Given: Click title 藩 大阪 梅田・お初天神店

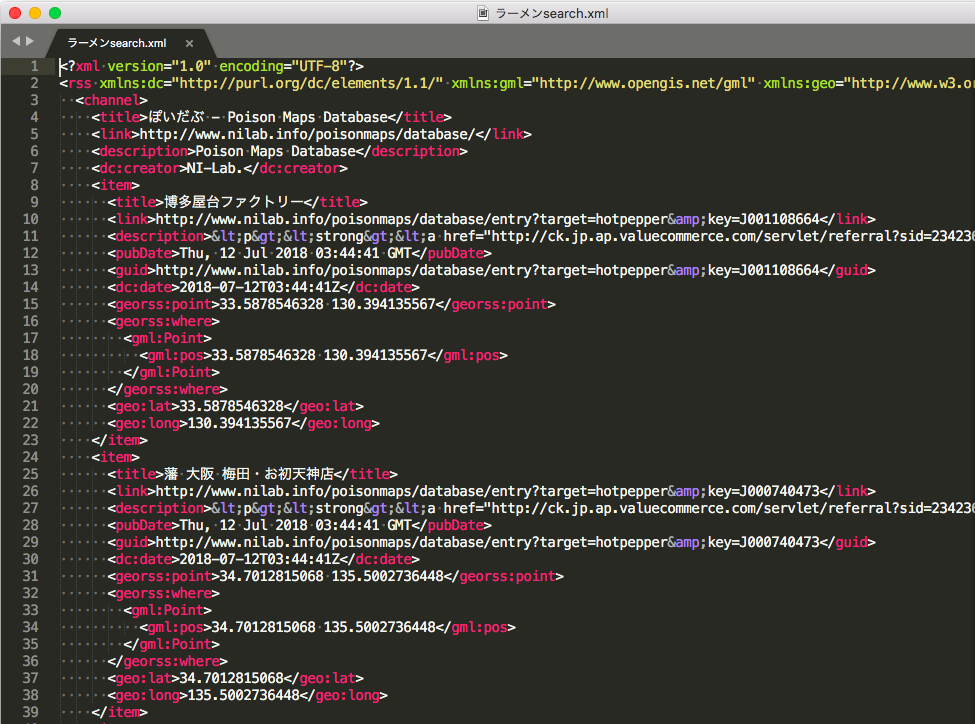Looking at the screenshot, I should [249, 474].
